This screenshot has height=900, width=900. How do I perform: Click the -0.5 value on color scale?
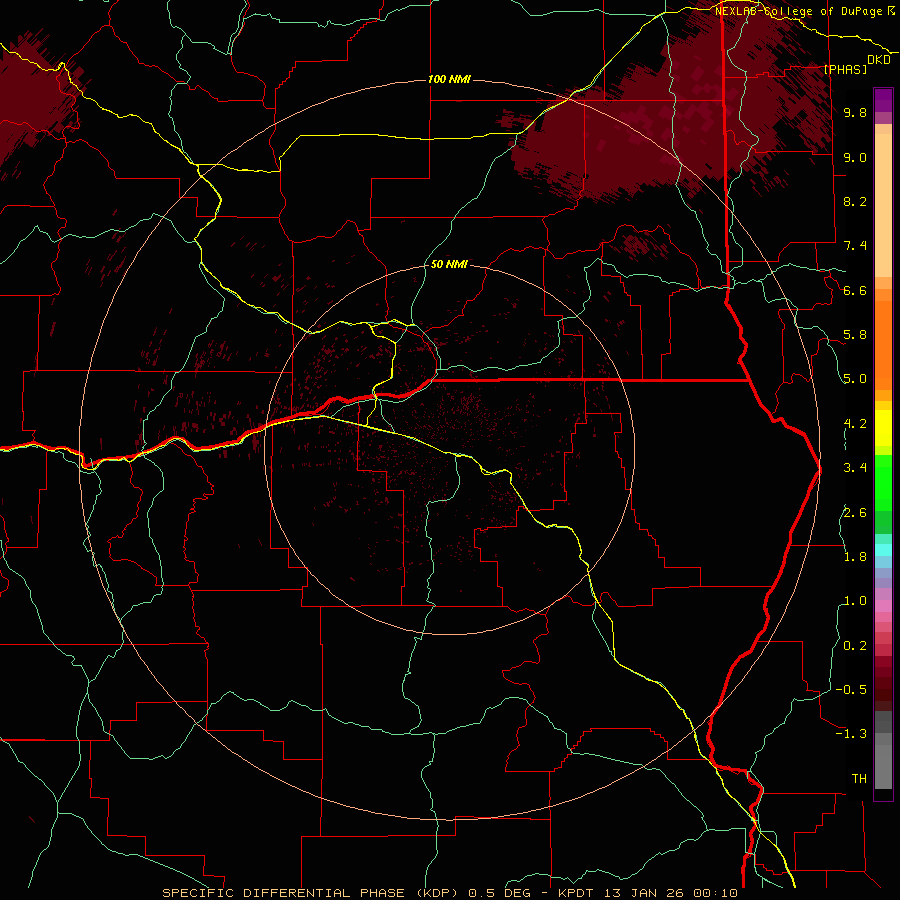pyautogui.click(x=851, y=690)
